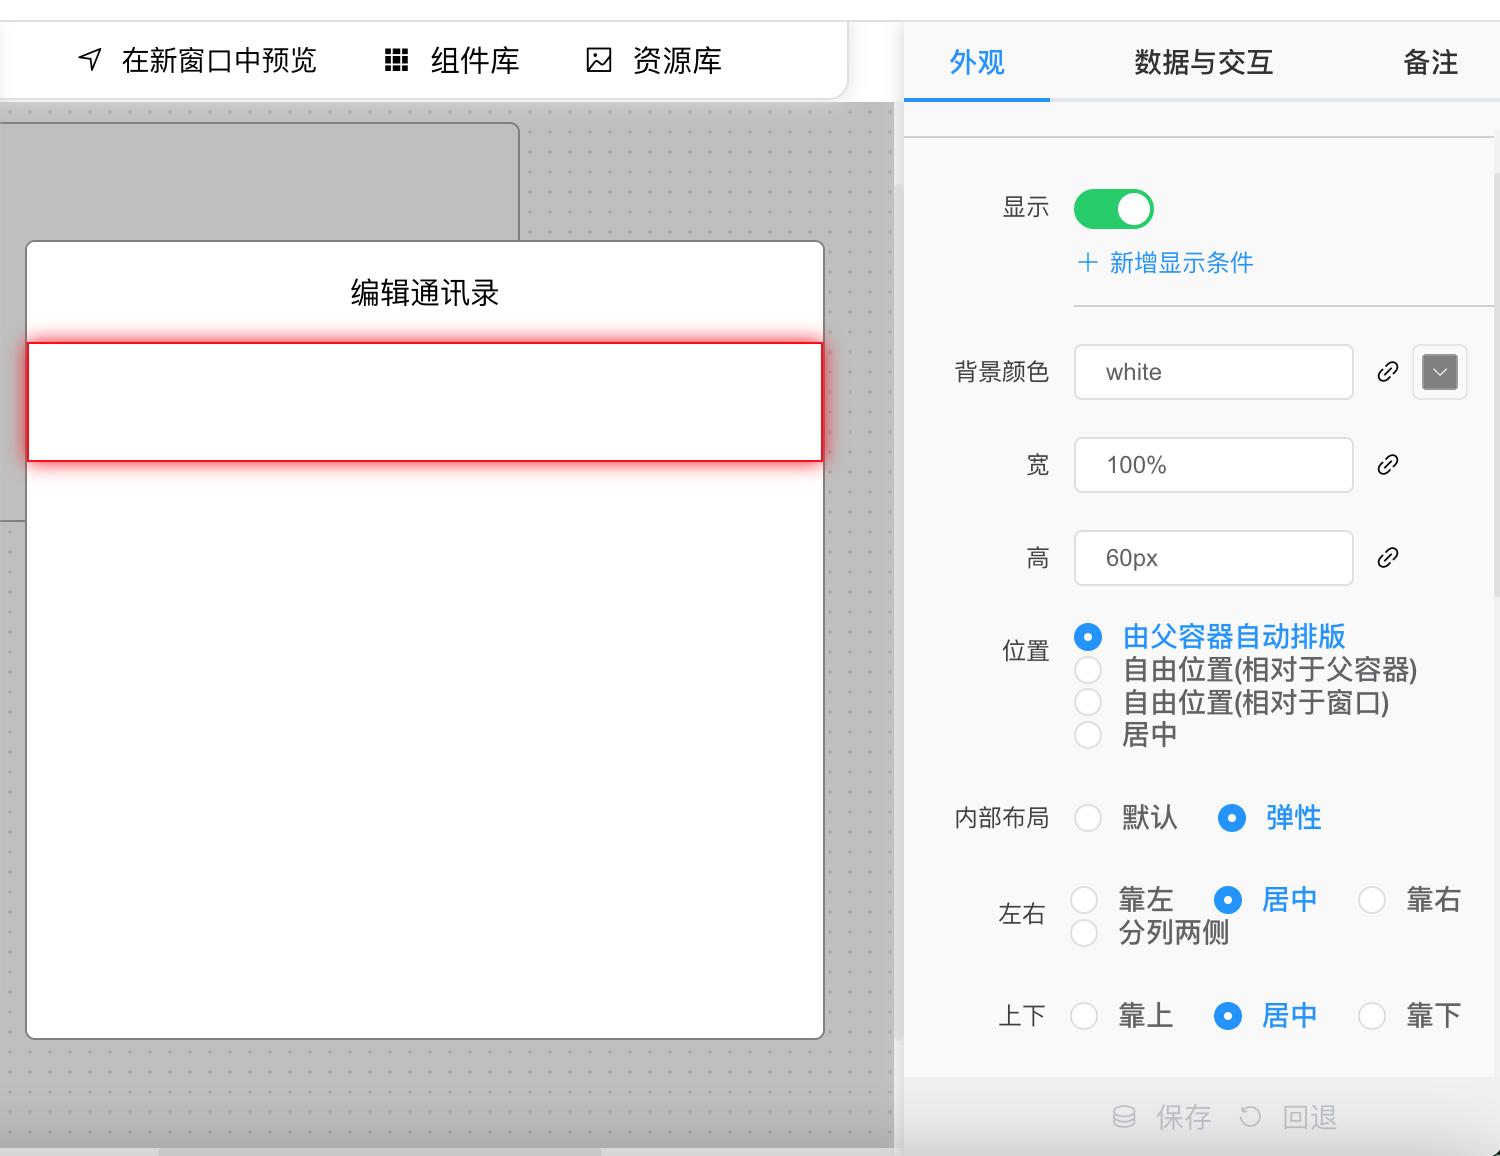Select 分列两侧 horizontal alignment
1500x1156 pixels.
point(1084,933)
